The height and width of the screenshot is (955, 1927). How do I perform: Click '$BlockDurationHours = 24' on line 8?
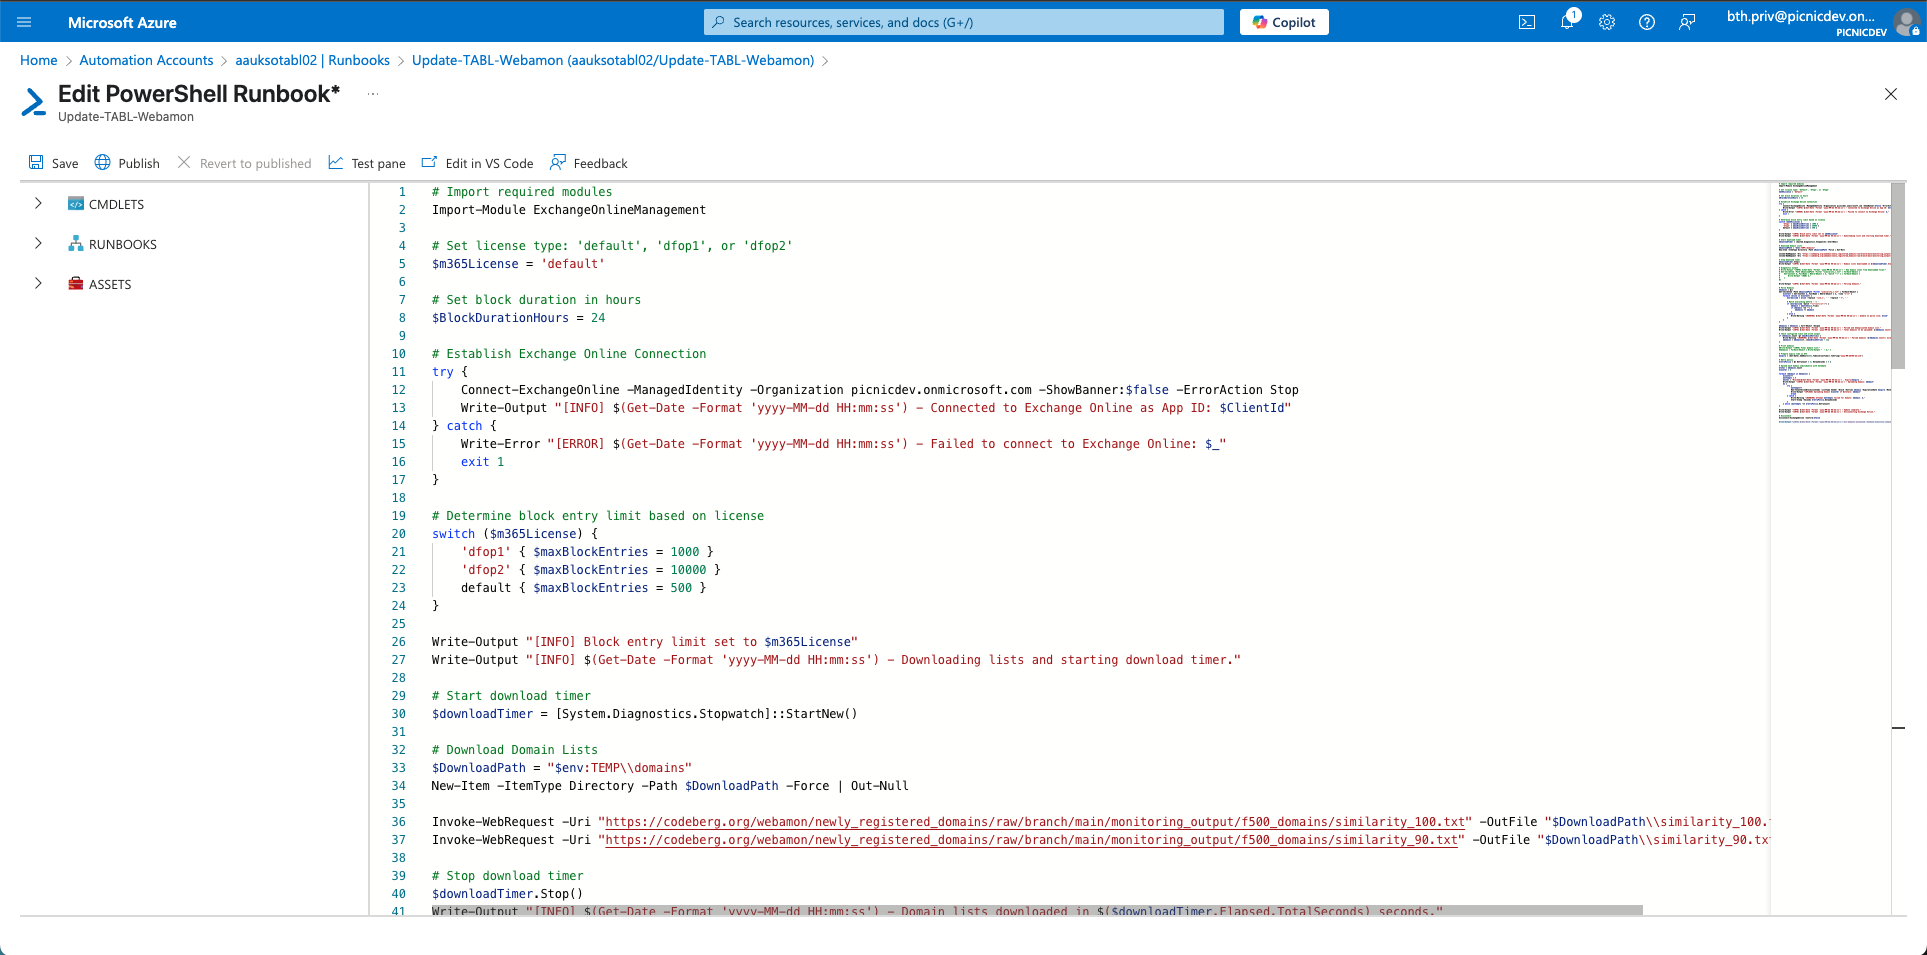pos(518,318)
